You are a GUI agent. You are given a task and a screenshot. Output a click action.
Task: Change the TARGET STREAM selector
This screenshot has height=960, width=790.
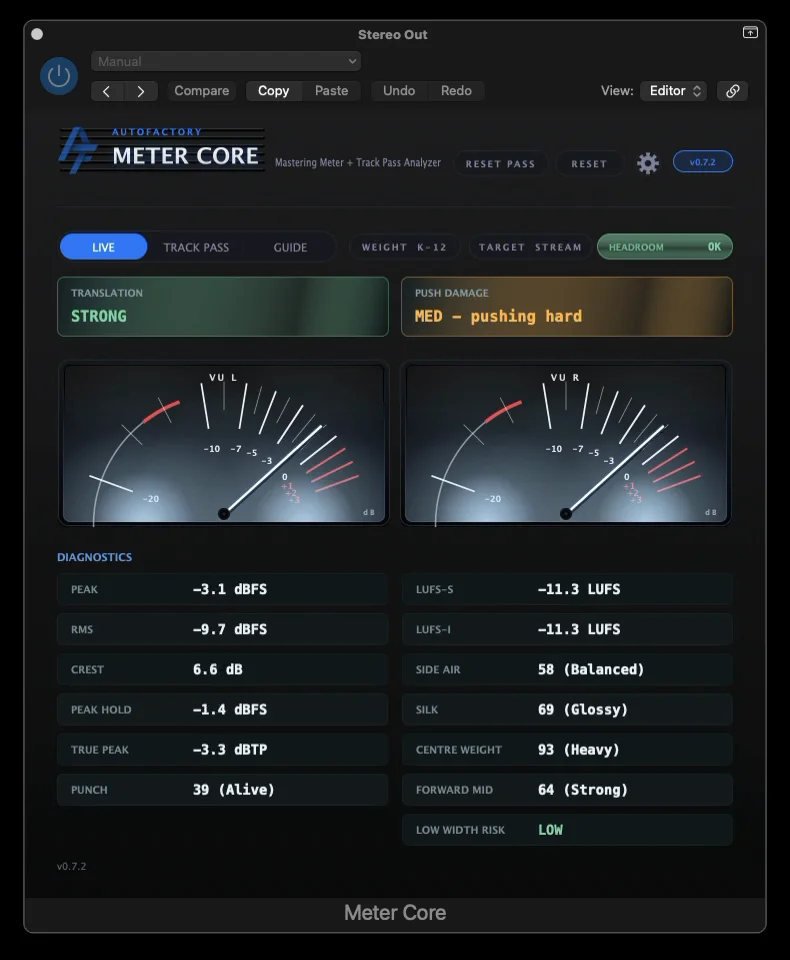[530, 247]
